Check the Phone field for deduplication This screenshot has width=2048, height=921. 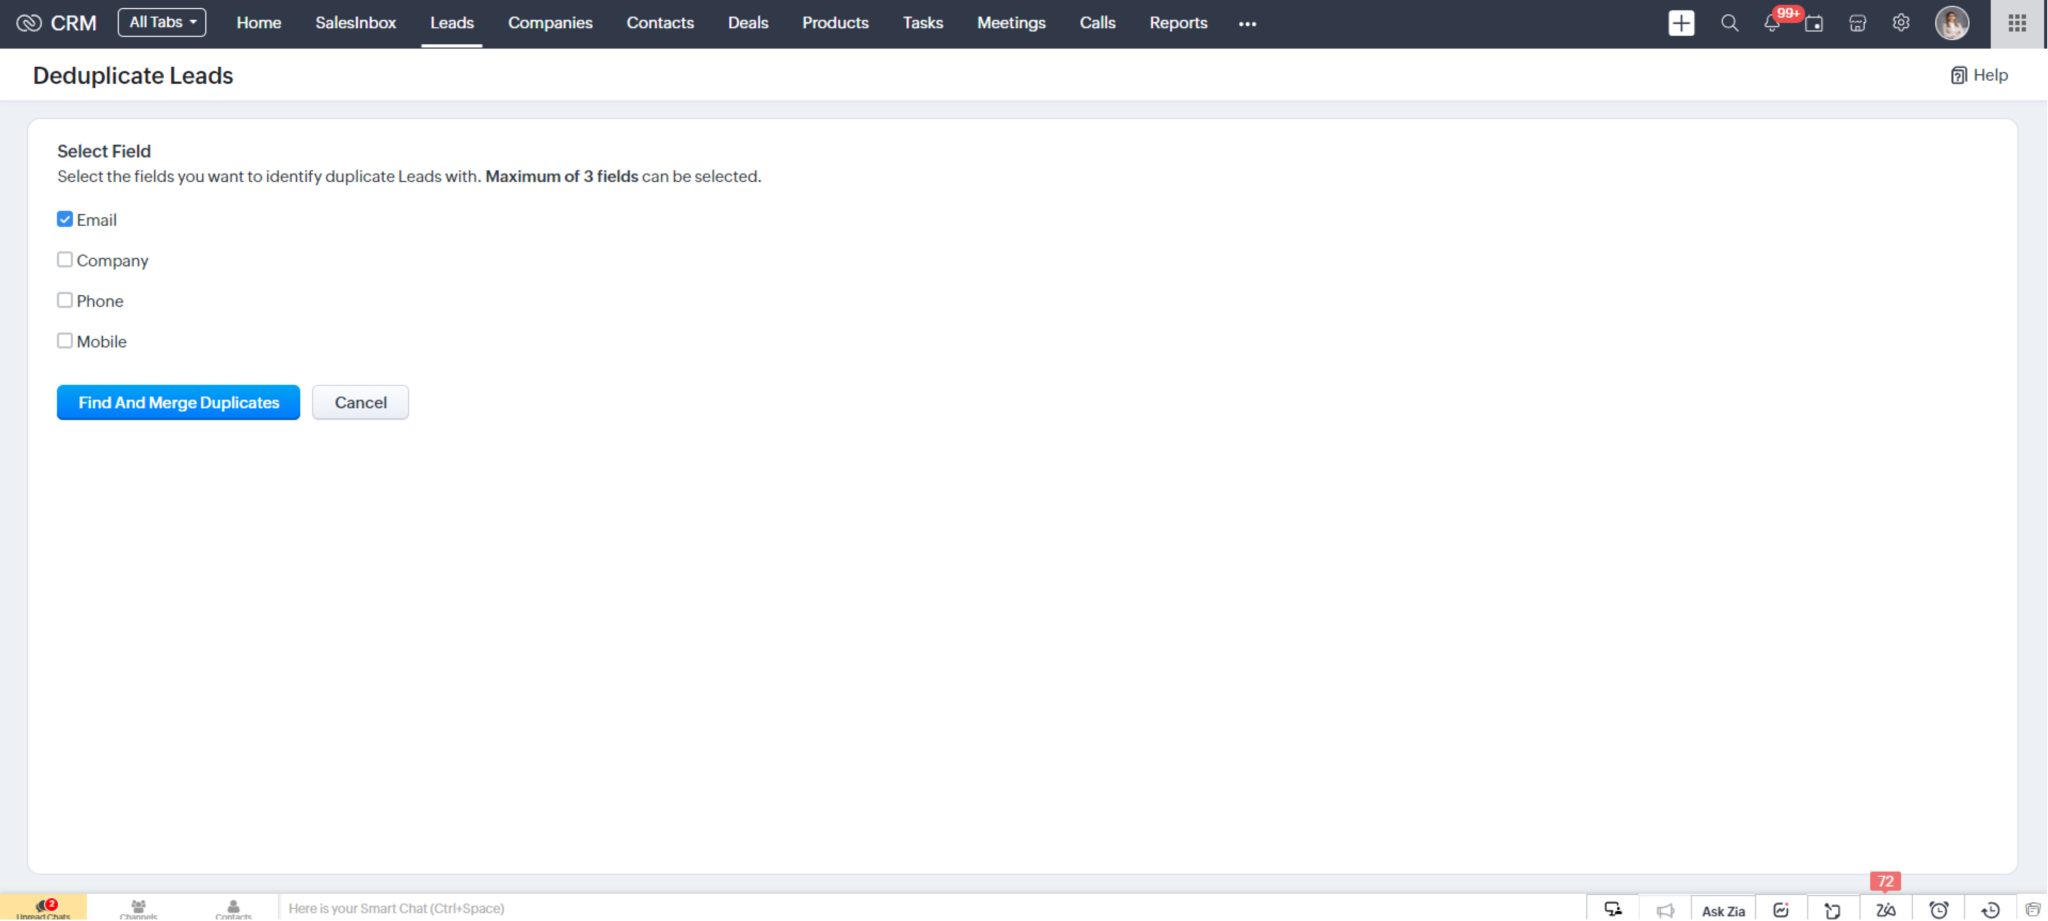[x=65, y=300]
